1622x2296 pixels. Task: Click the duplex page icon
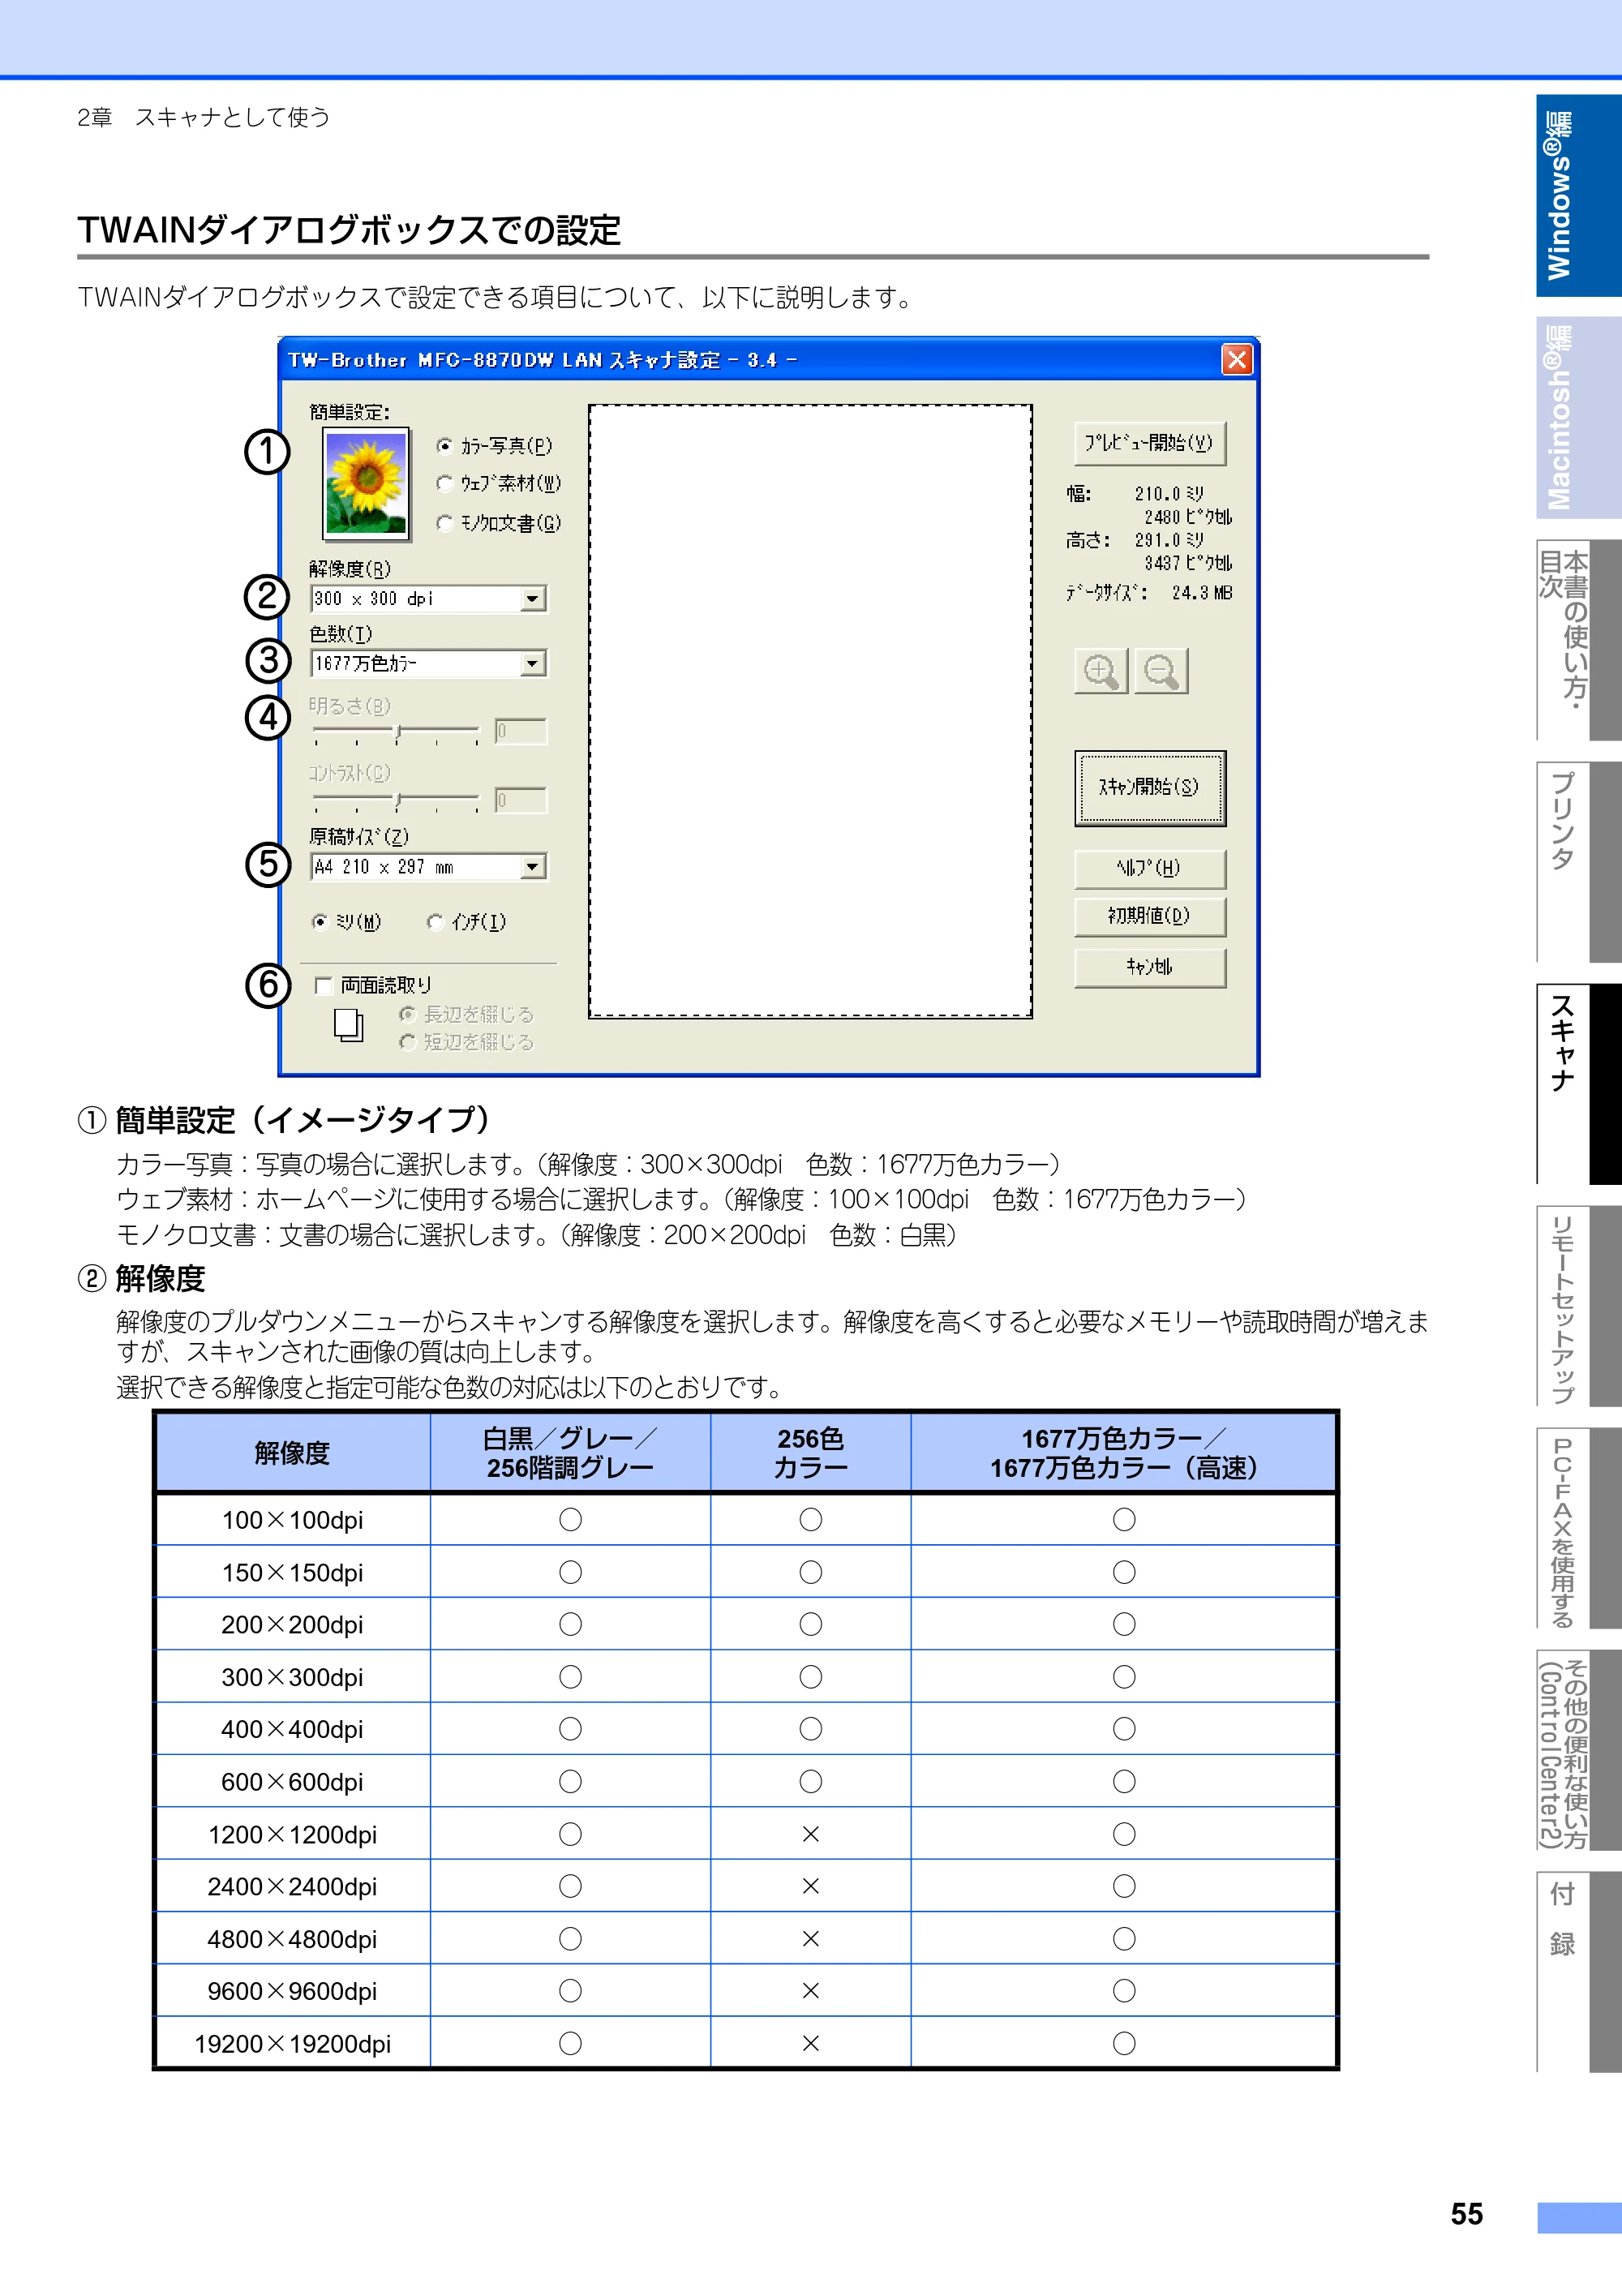348,1026
